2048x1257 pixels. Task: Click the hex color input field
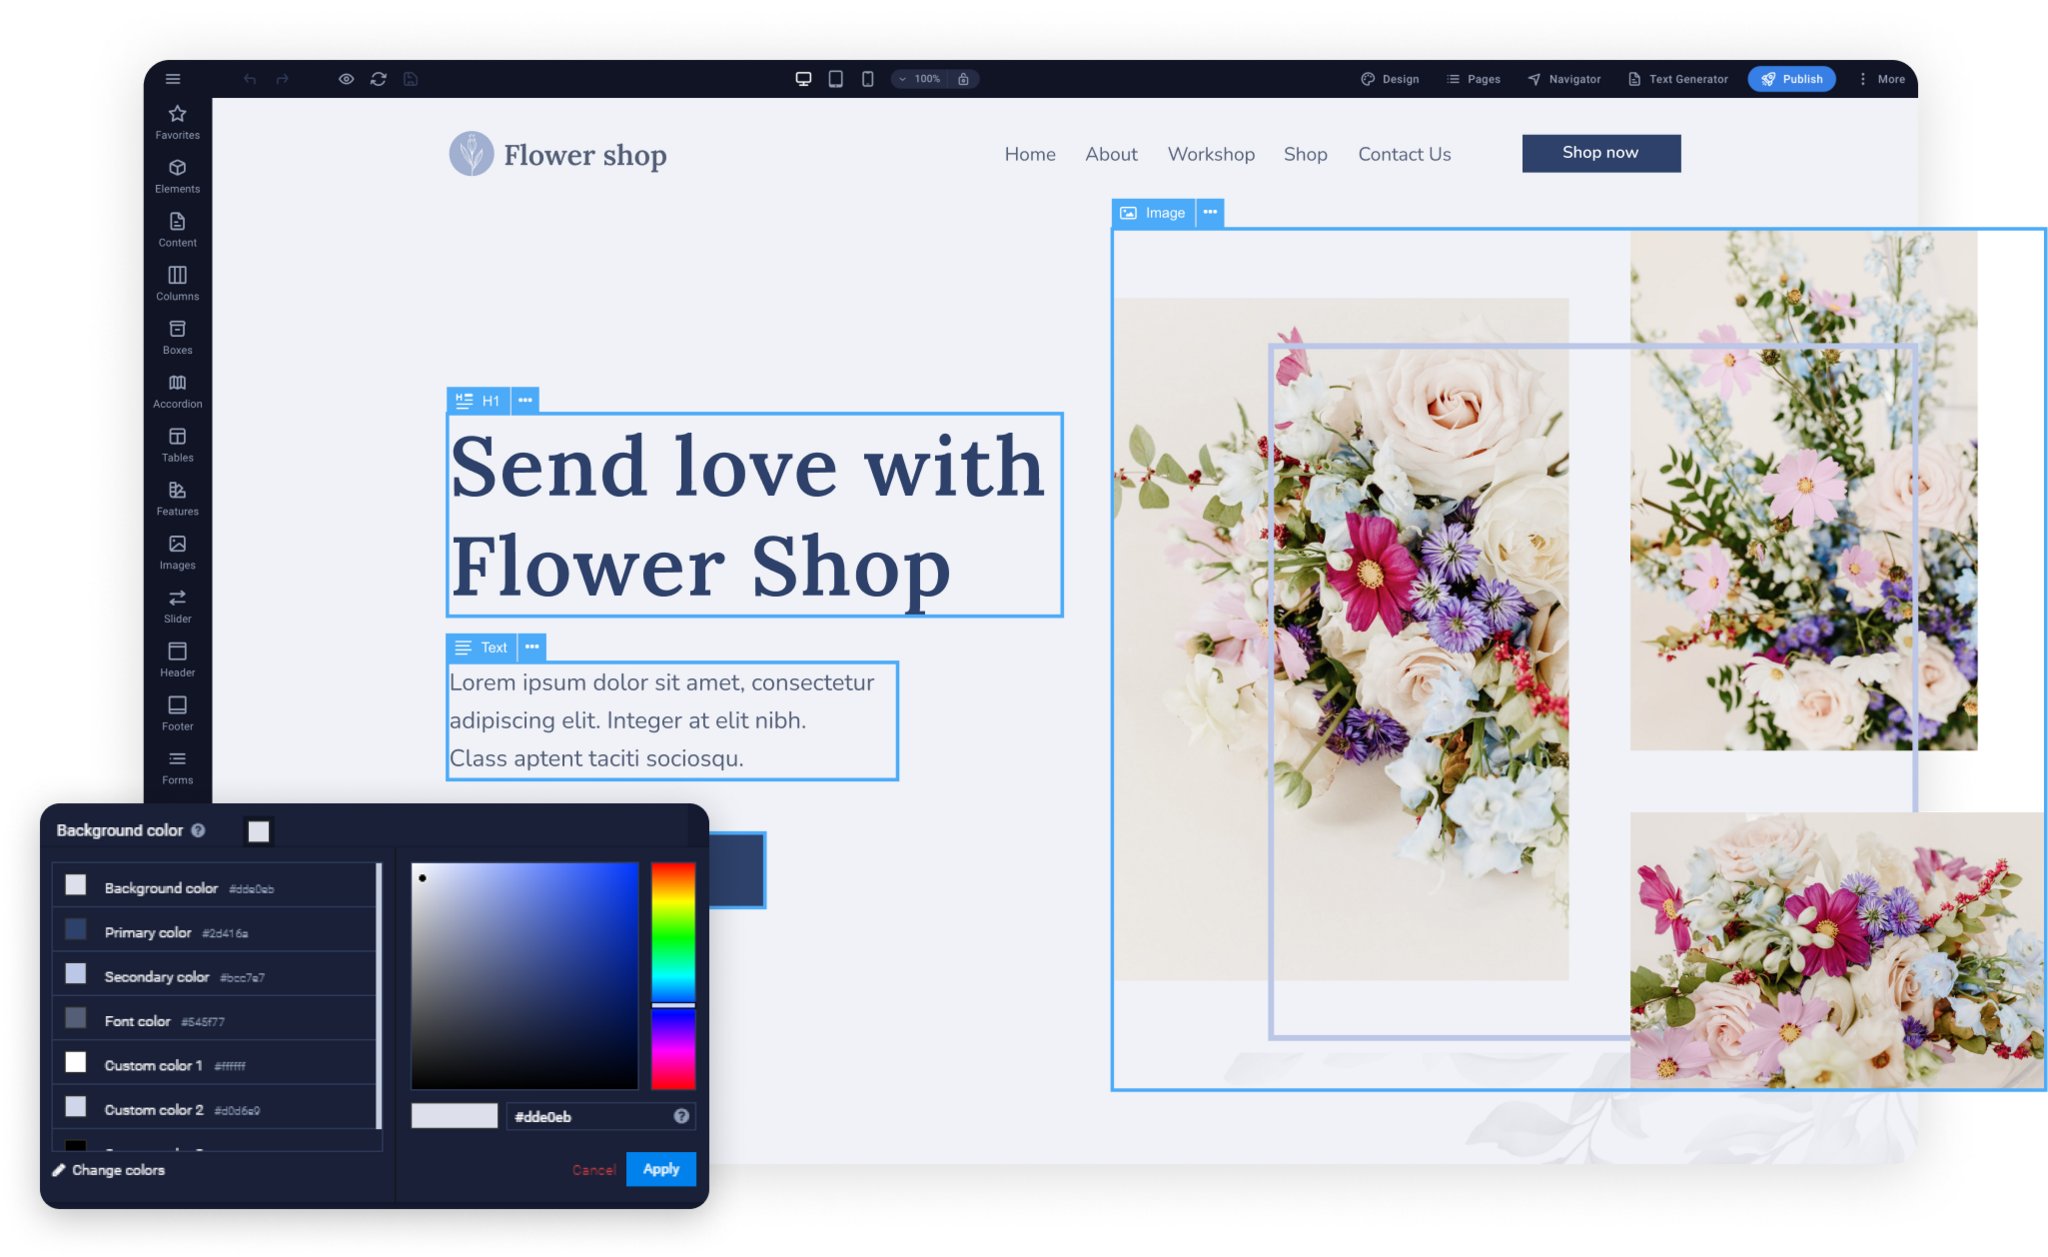(x=588, y=1116)
